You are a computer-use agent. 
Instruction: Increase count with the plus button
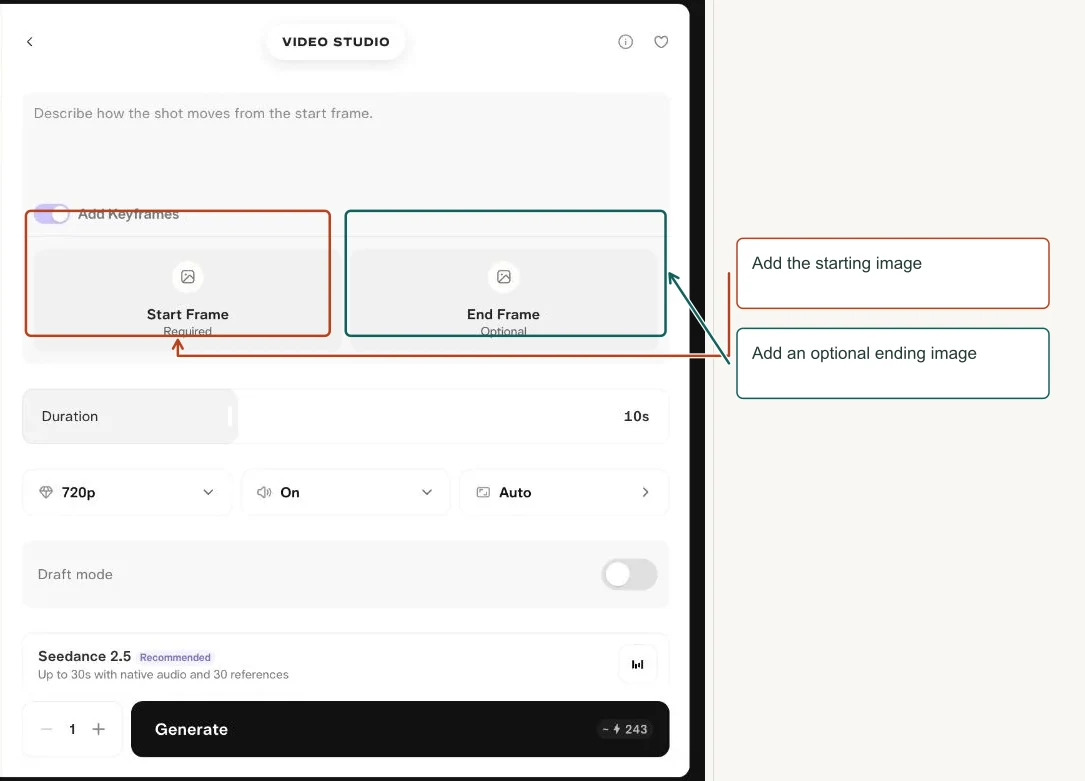pos(98,729)
